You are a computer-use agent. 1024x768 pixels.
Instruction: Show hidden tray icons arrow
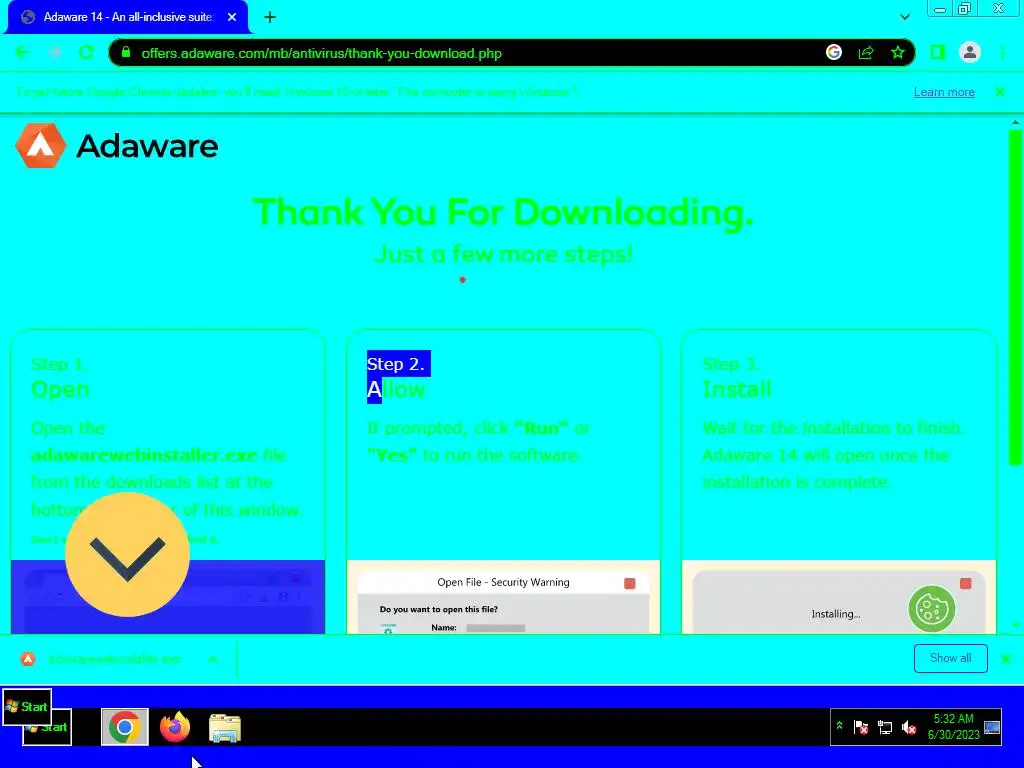[x=839, y=726]
